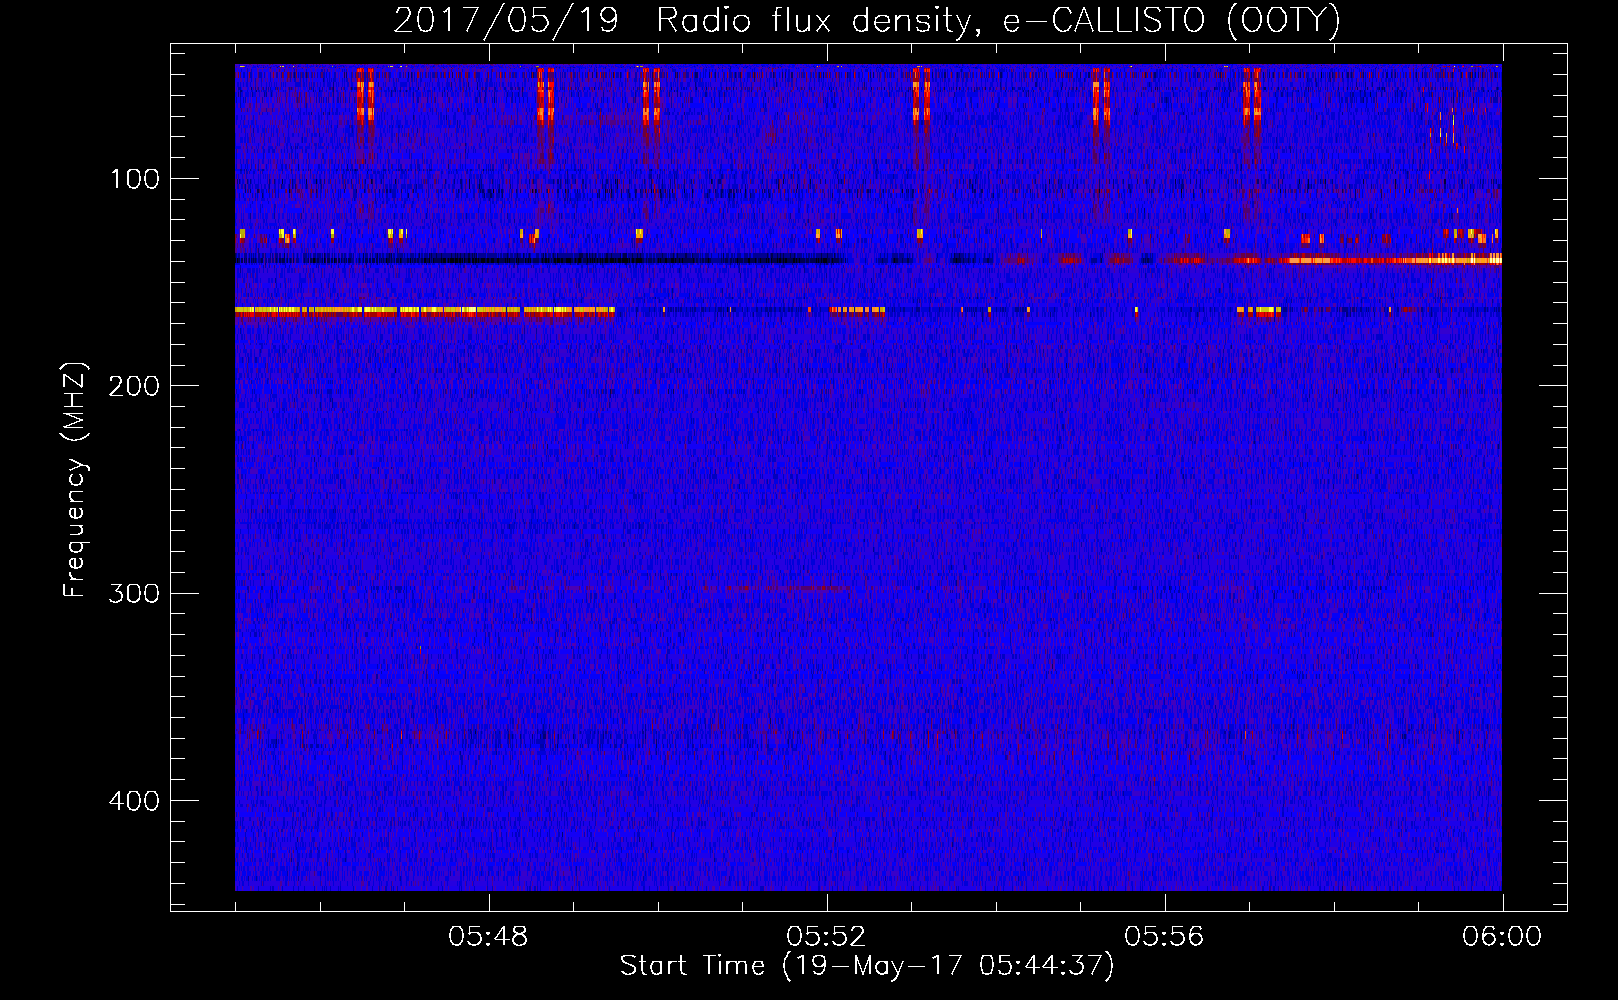Click the faint red streak near 300 MHz

point(775,587)
